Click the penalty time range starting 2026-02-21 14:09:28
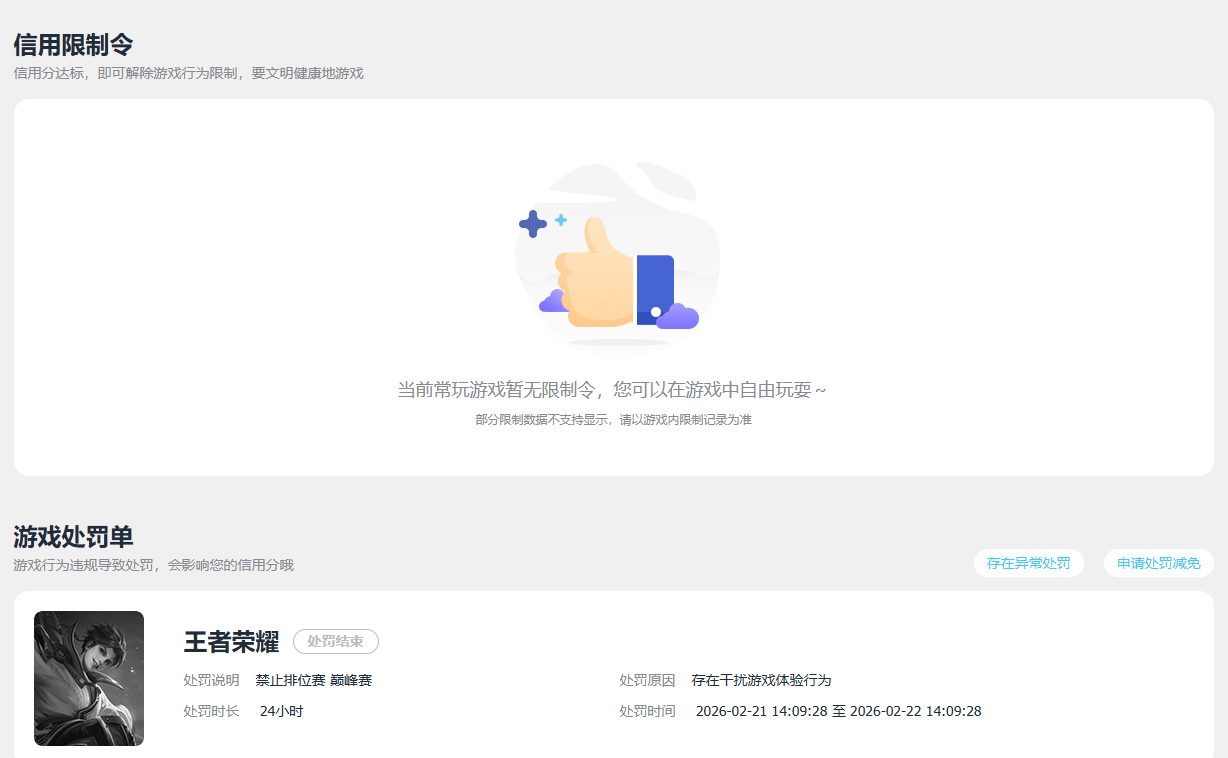Screen dimensions: 1228x758 (x=838, y=711)
